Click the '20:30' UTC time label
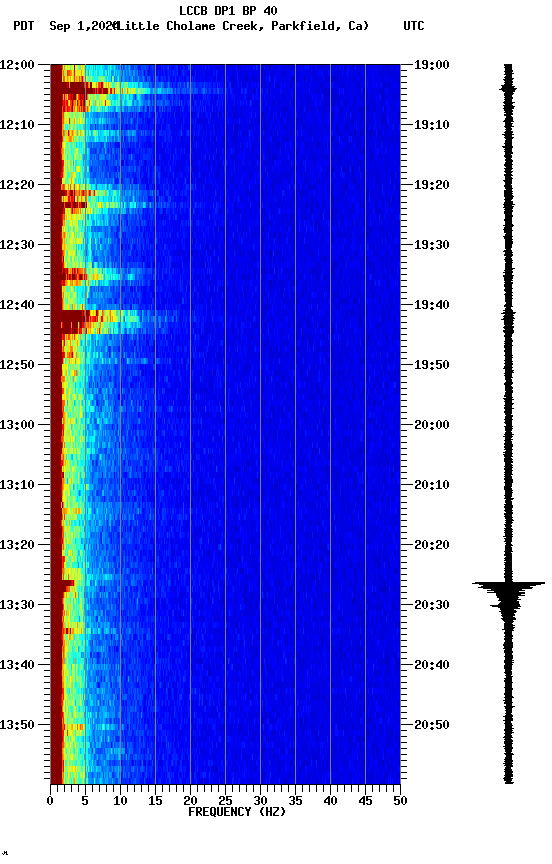The width and height of the screenshot is (552, 864). (x=432, y=605)
